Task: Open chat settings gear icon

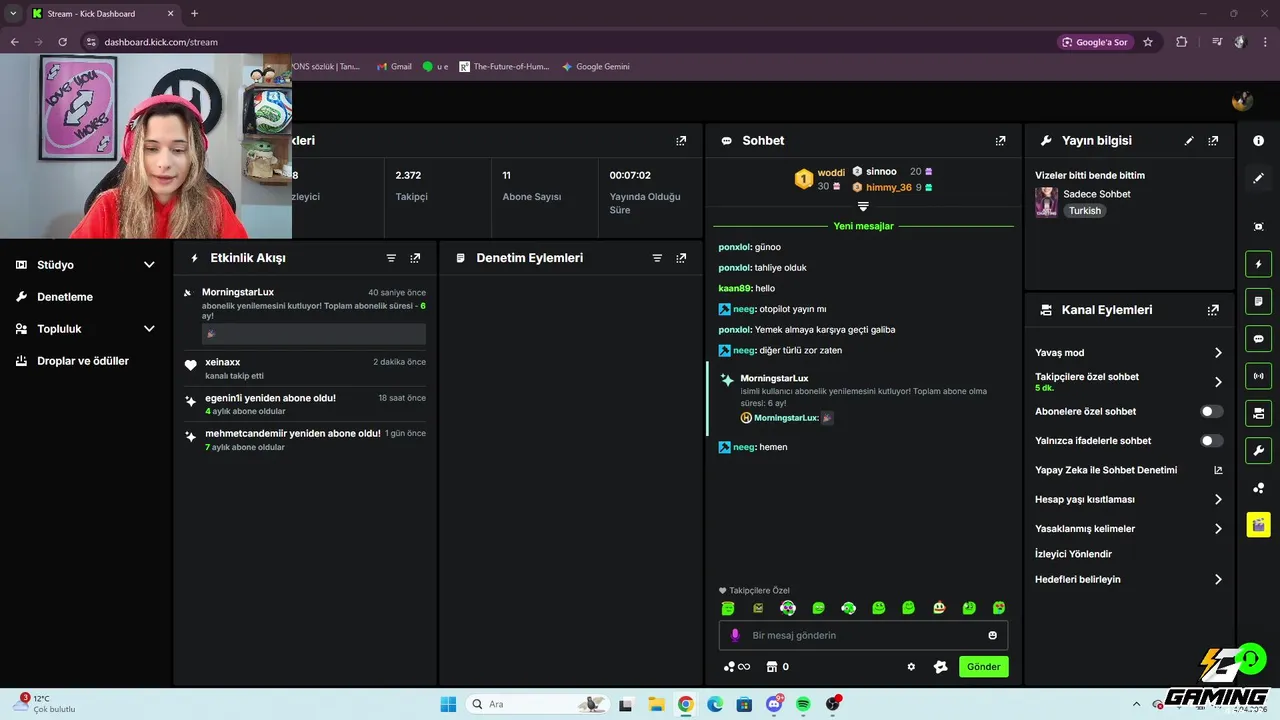Action: pyautogui.click(x=911, y=667)
